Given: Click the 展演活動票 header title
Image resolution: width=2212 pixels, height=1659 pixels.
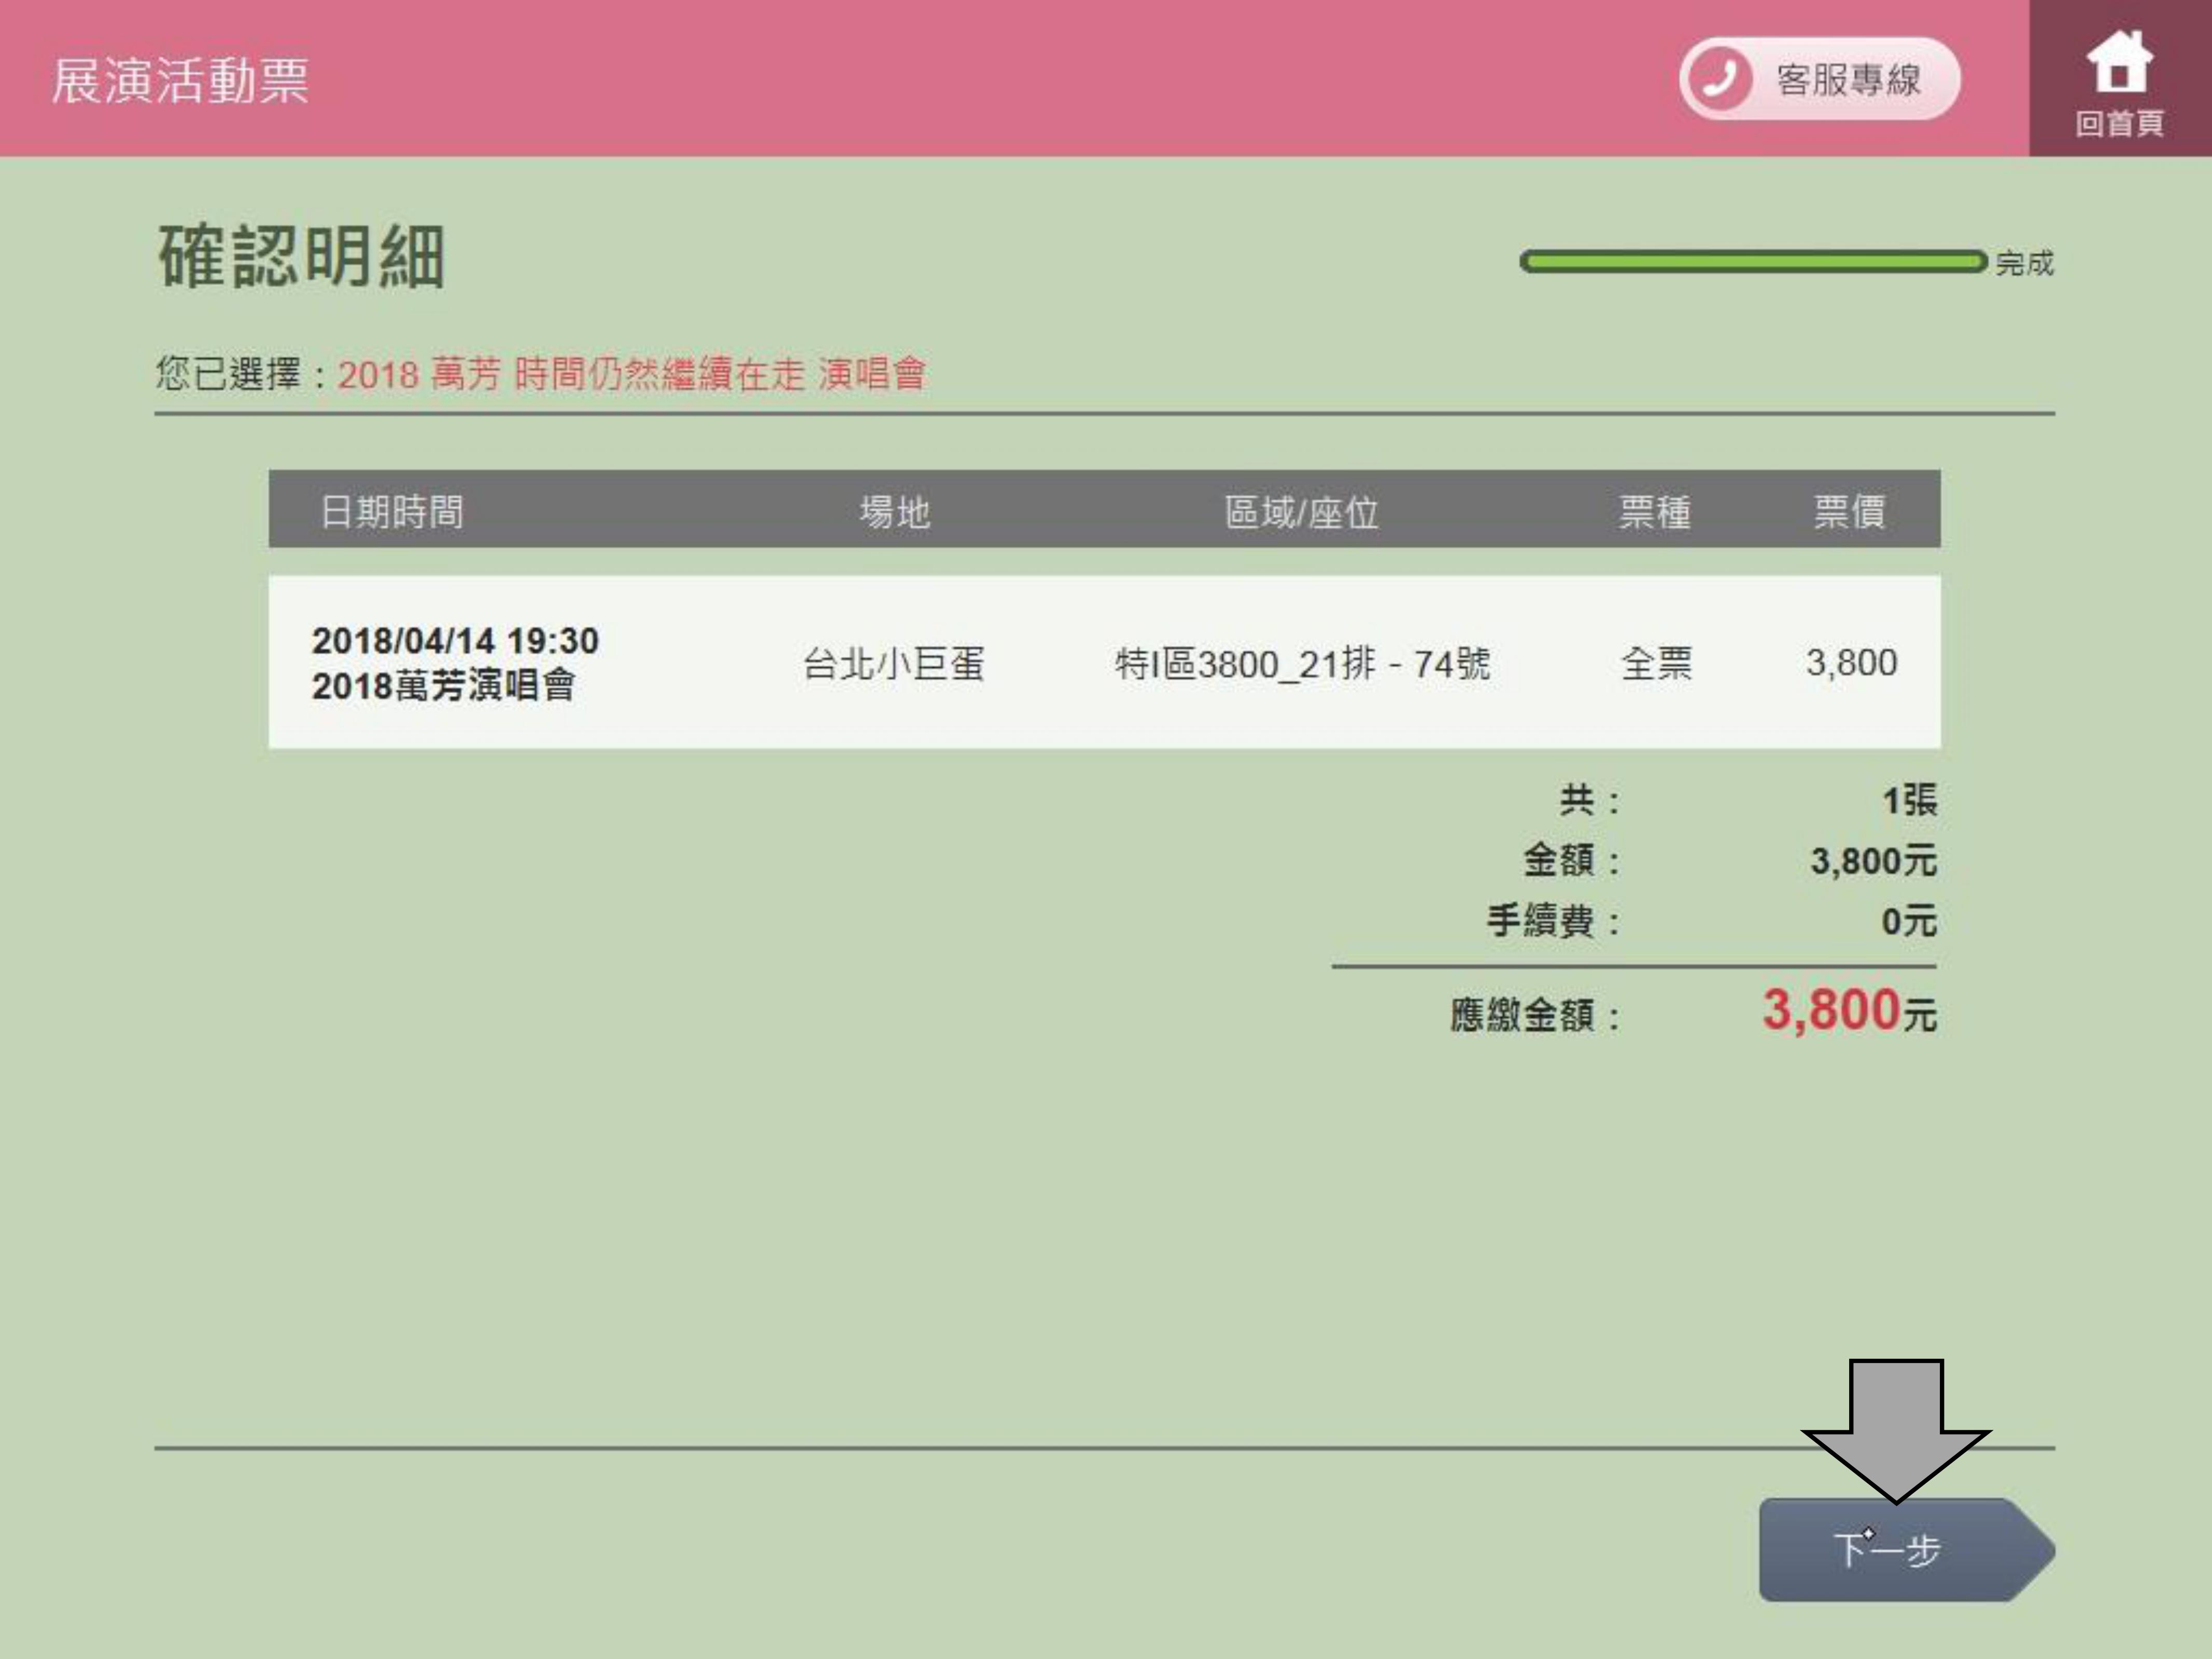Looking at the screenshot, I should pos(180,80).
